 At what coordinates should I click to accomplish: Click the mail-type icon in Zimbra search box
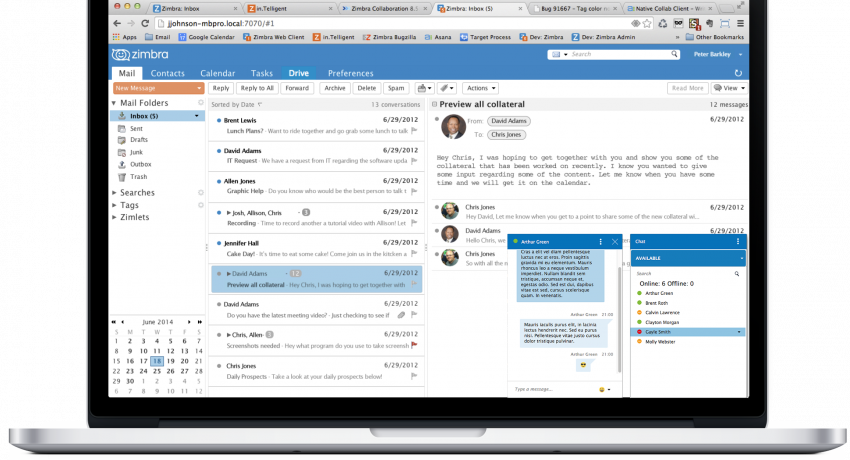click(556, 54)
